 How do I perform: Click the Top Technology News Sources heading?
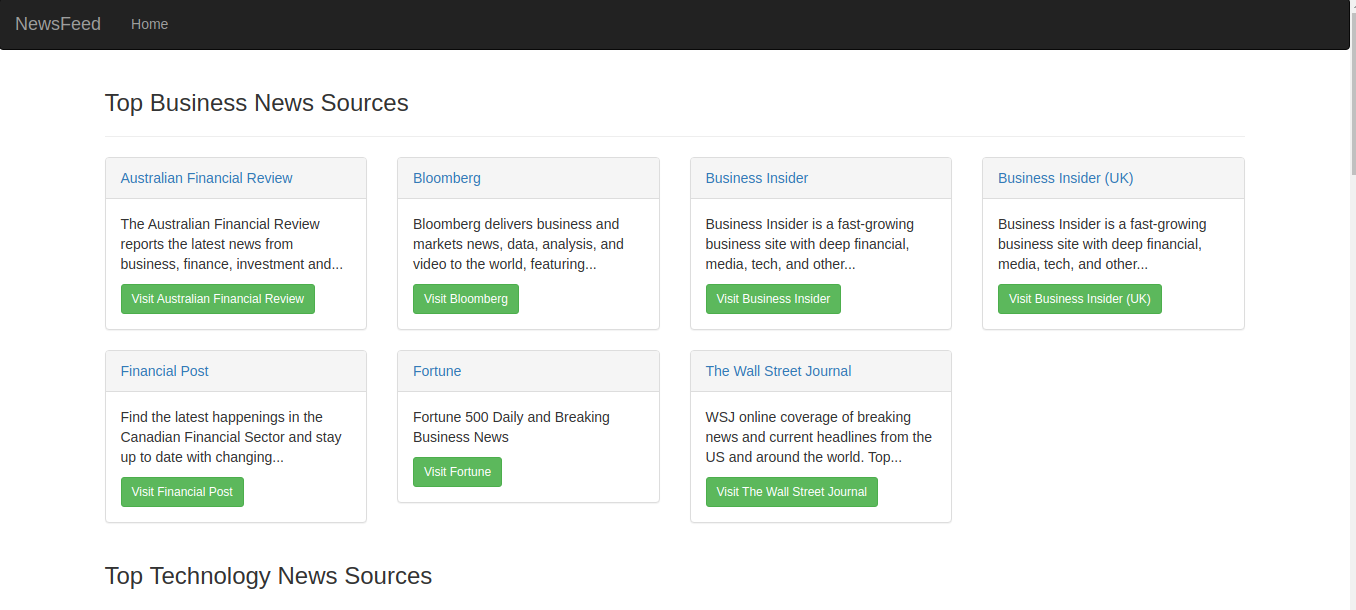click(x=268, y=576)
